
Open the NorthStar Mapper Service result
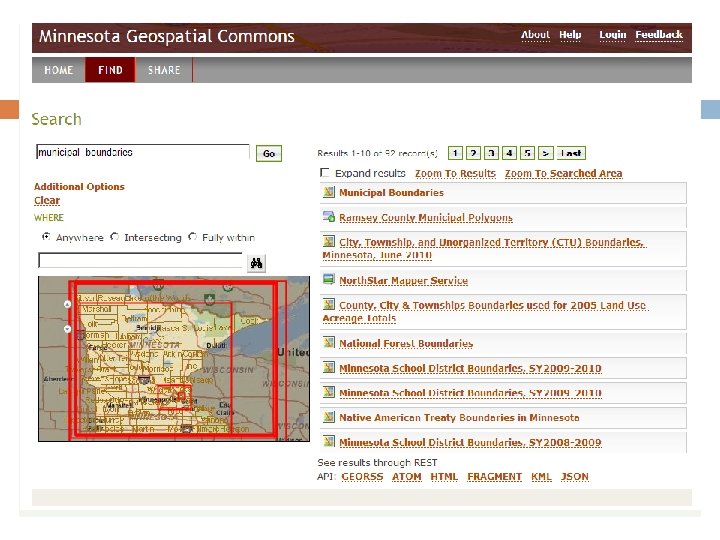pos(403,281)
